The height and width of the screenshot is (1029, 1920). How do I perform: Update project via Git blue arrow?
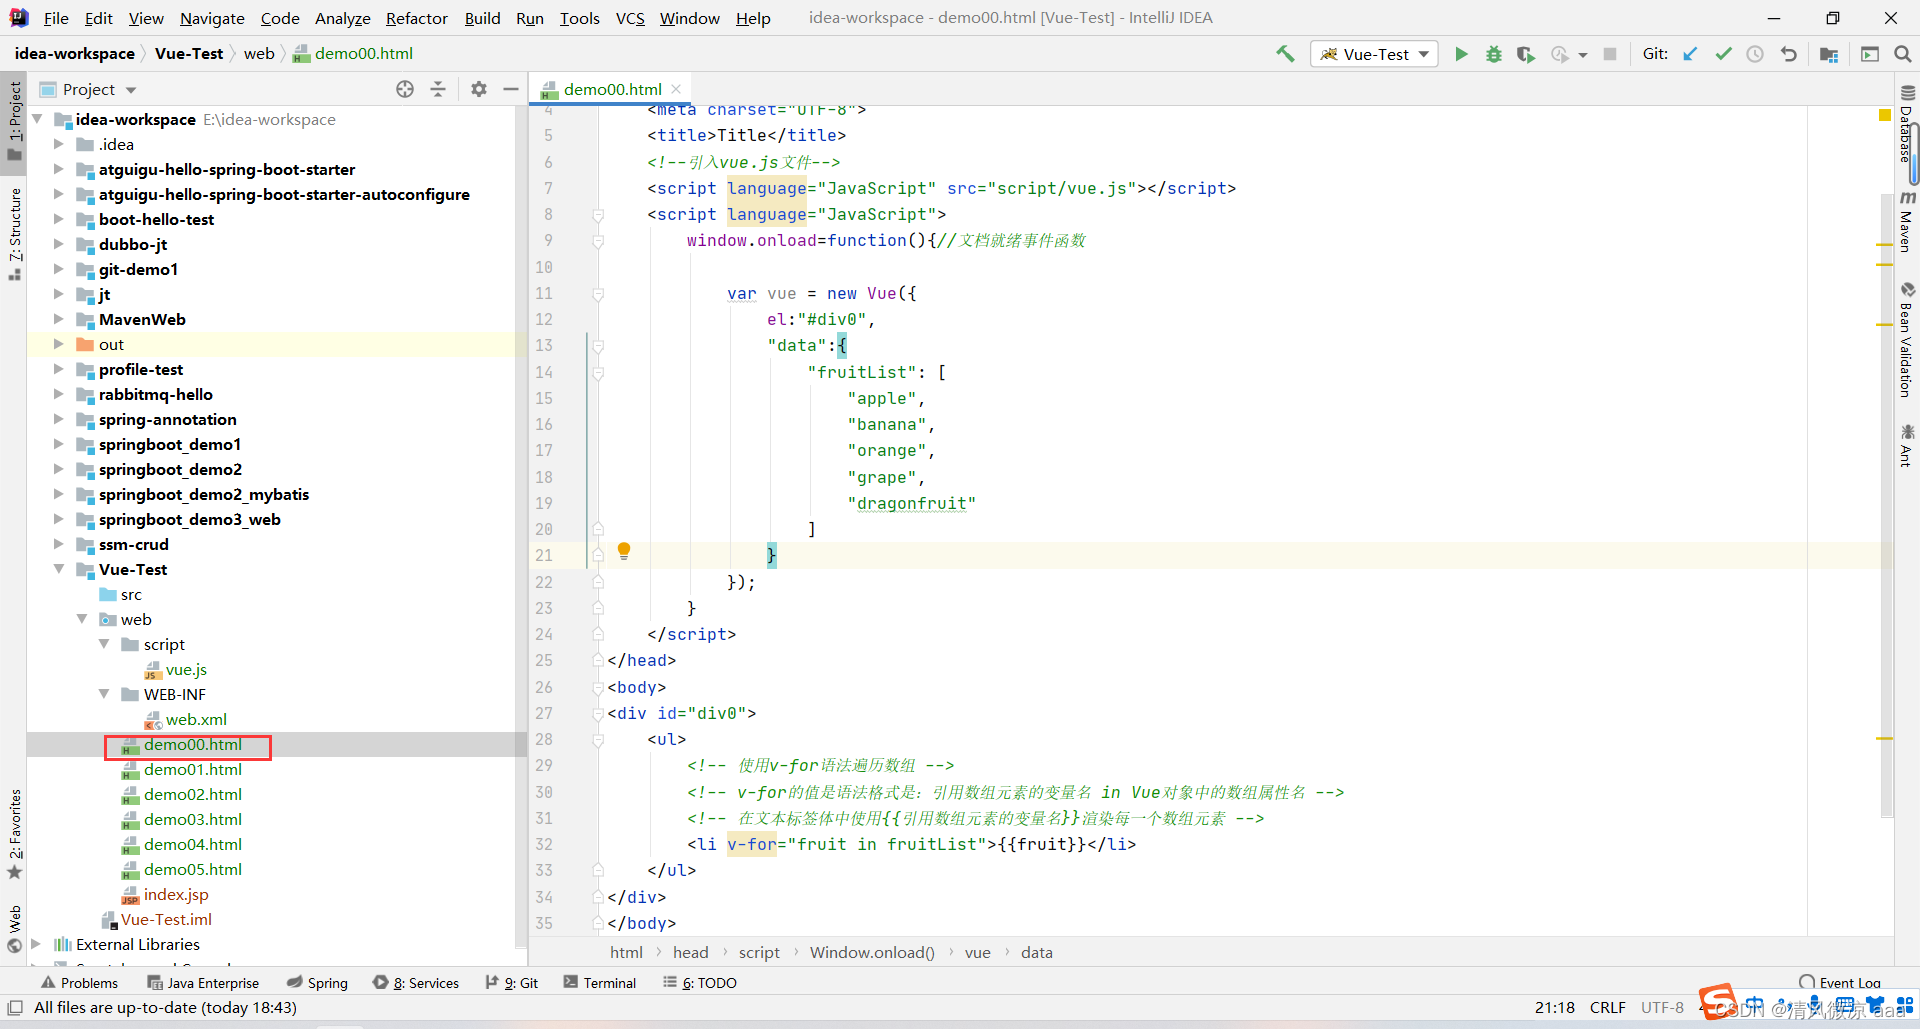tap(1690, 54)
